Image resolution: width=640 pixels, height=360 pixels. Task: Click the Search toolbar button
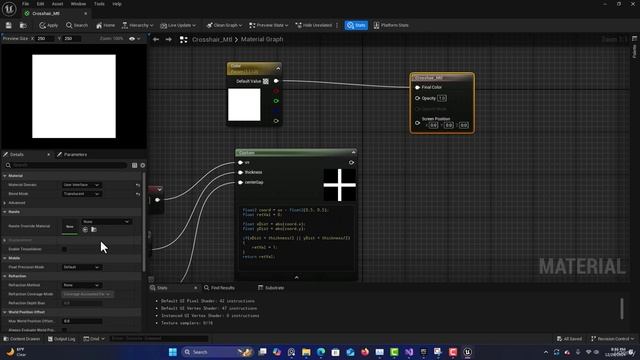point(77,25)
